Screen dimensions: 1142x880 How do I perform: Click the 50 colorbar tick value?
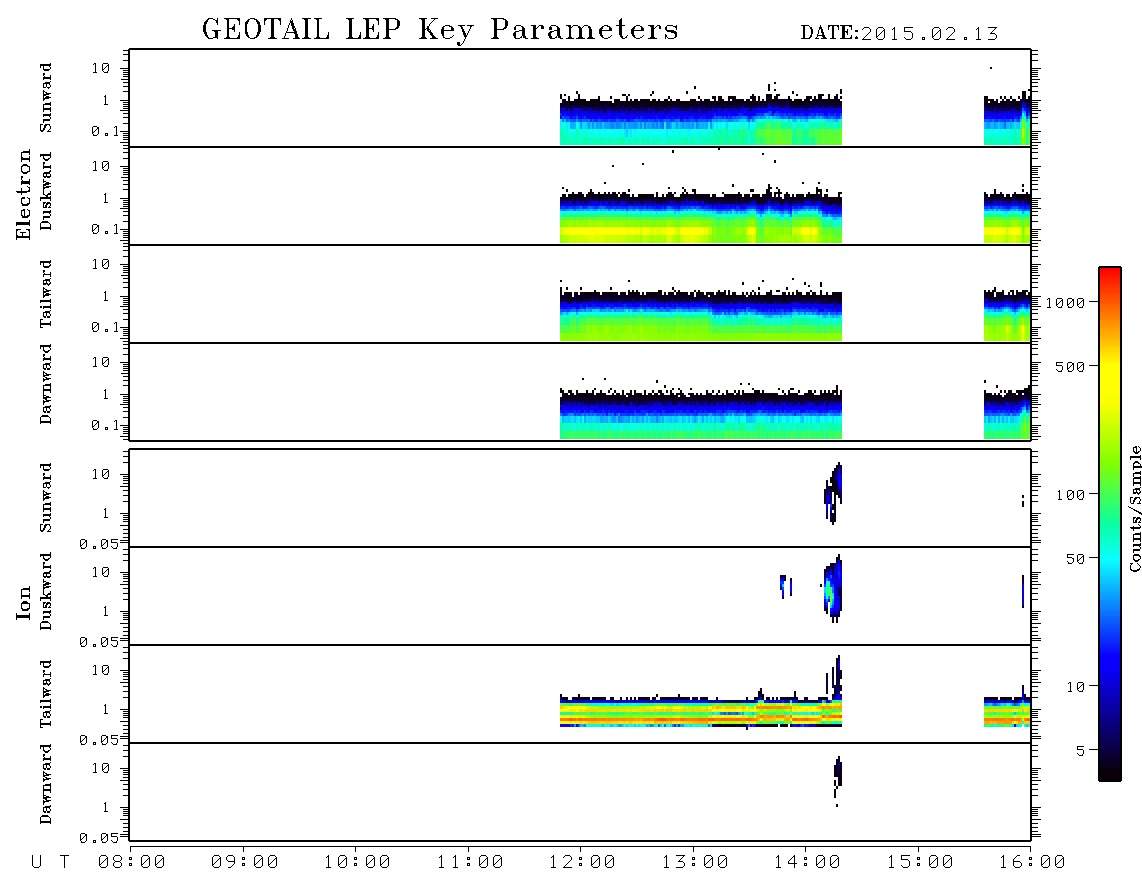pyautogui.click(x=1074, y=559)
